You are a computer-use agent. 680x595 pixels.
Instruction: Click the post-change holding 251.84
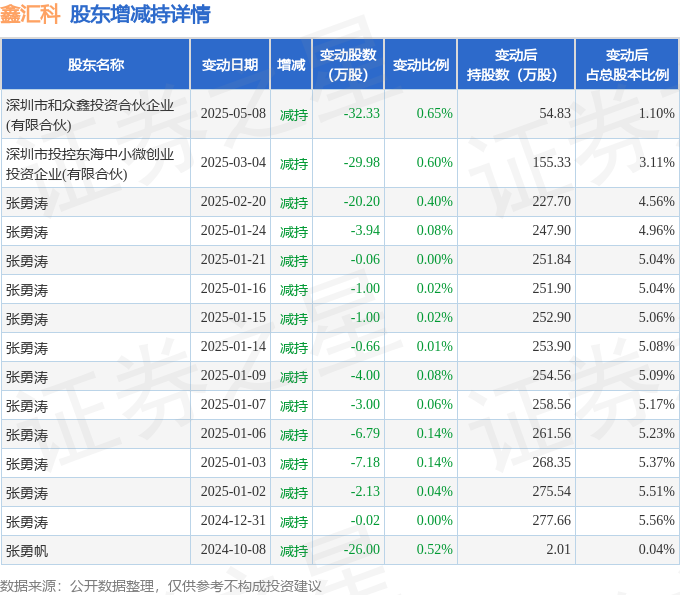click(x=552, y=259)
